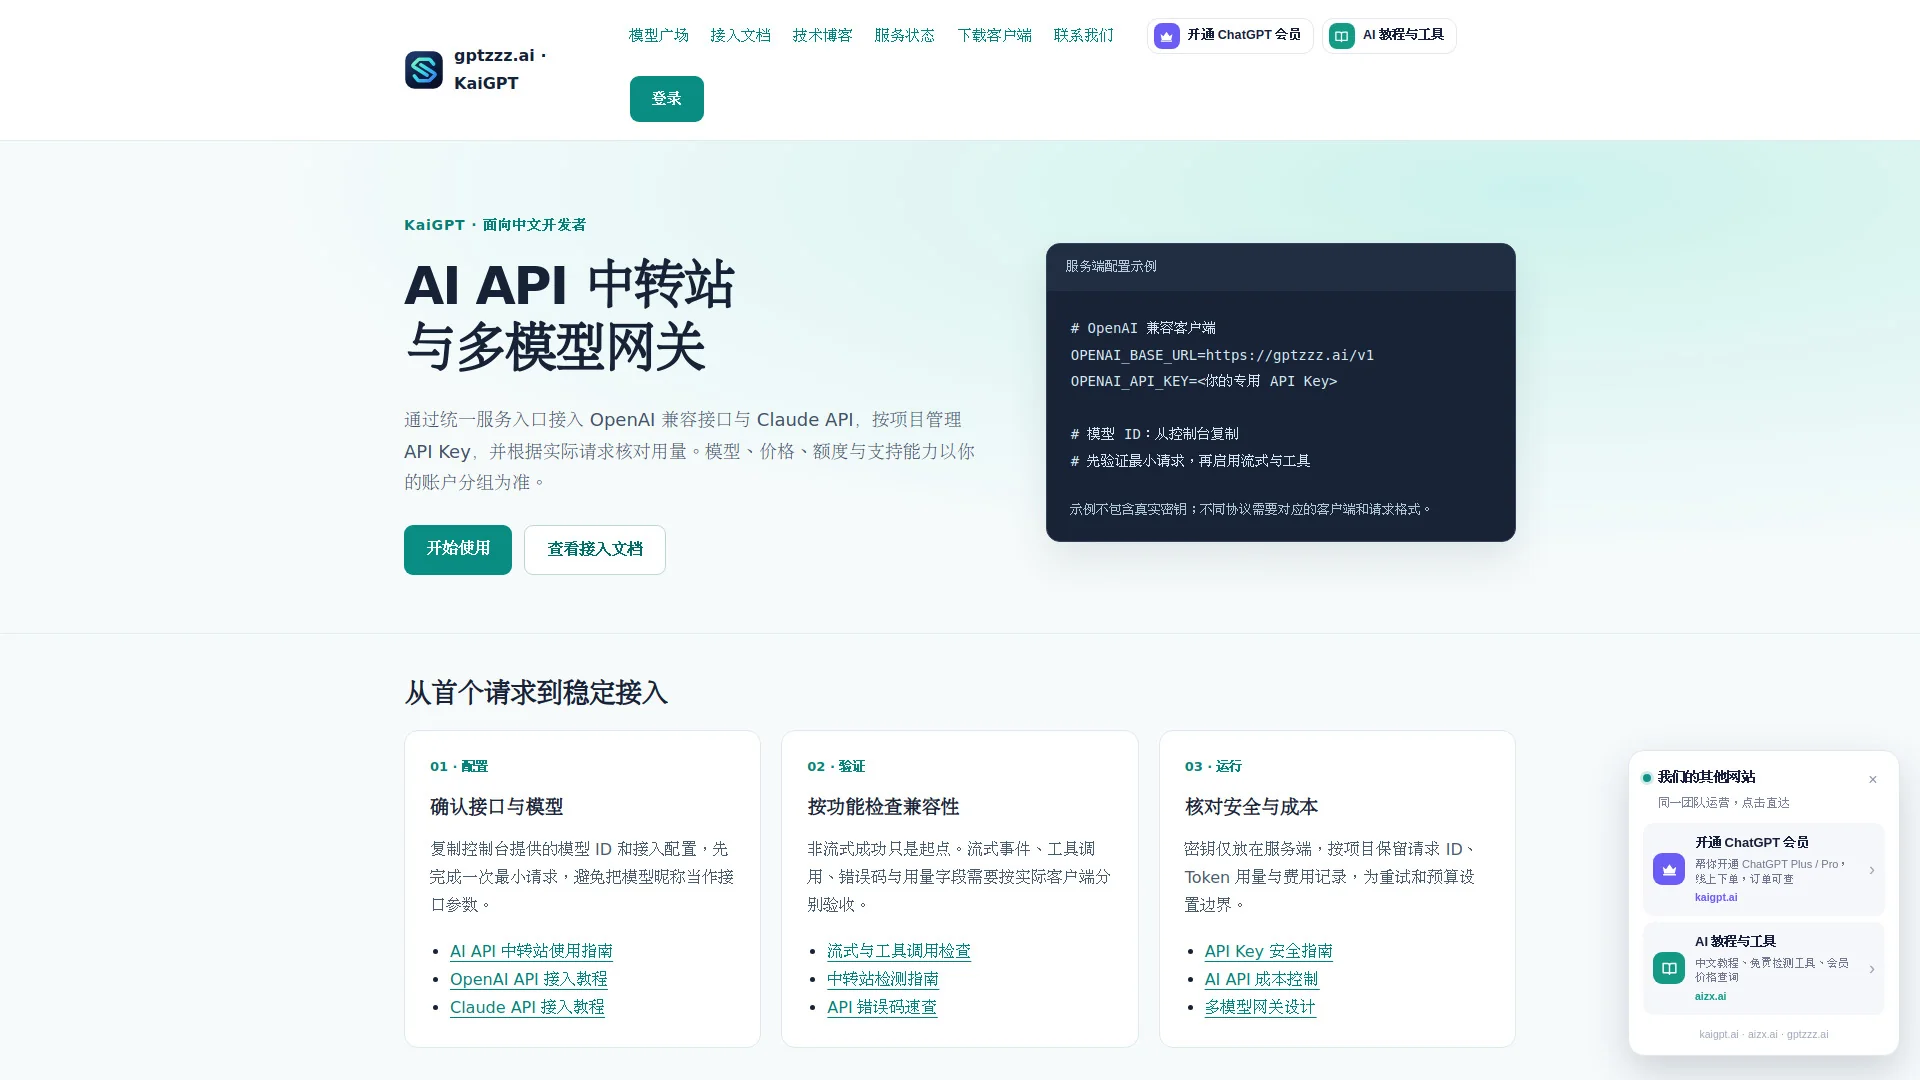Image resolution: width=1920 pixels, height=1080 pixels.
Task: Click the KaiGPT logo icon in header
Action: coord(424,70)
